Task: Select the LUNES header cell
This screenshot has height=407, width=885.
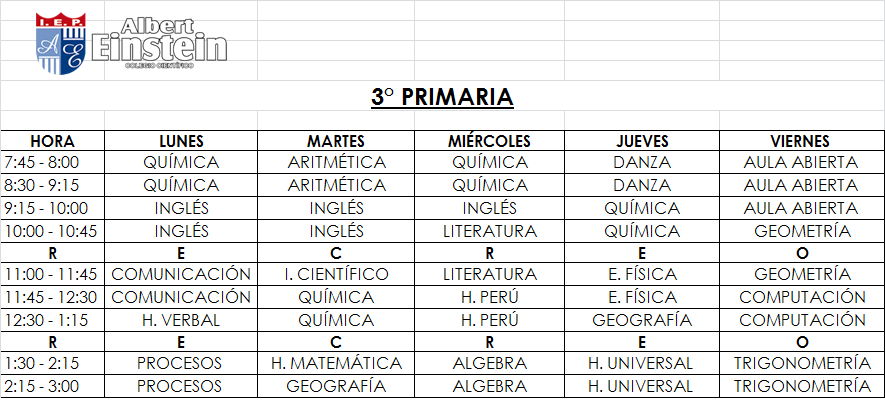Action: [181, 141]
